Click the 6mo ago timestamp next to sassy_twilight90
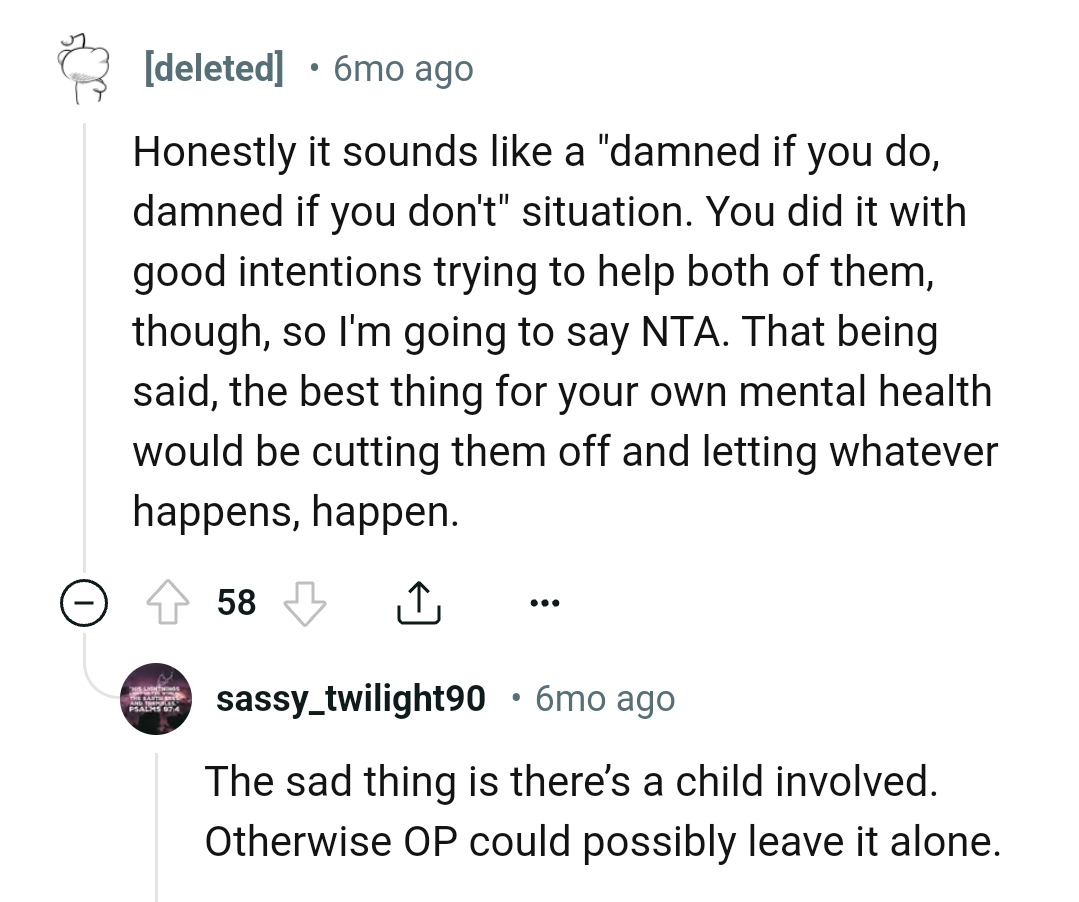1079x902 pixels. tap(604, 698)
